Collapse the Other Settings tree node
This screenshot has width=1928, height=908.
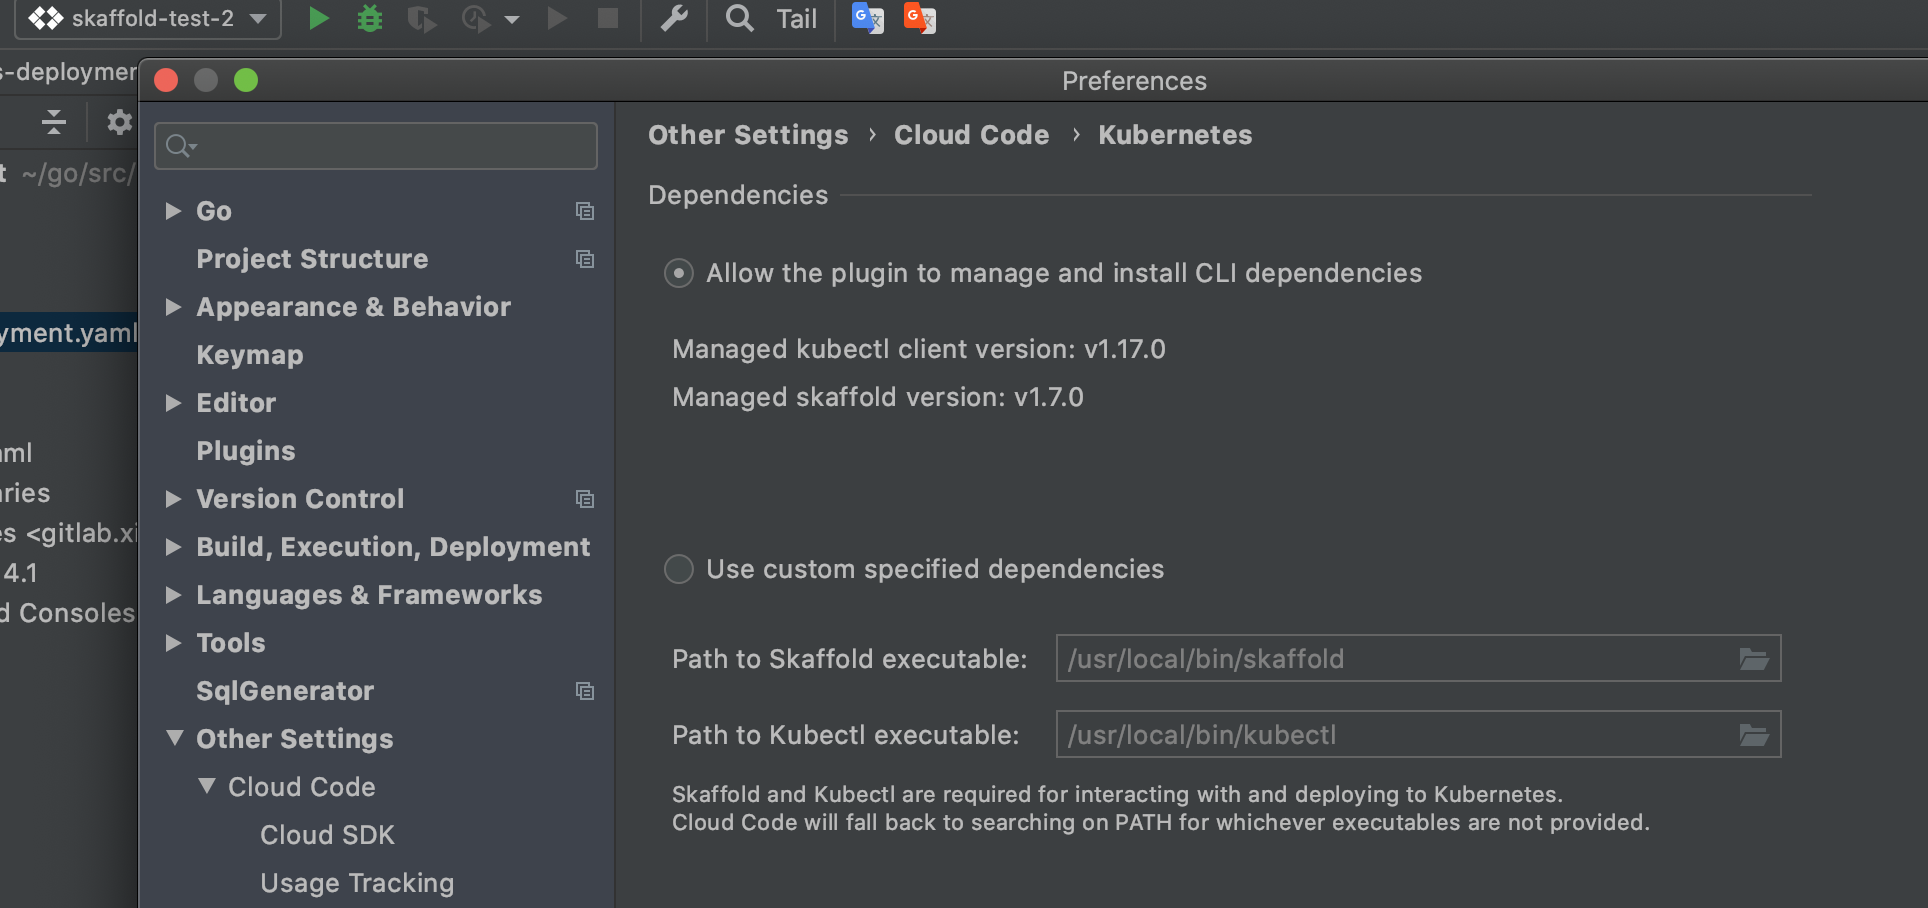coord(174,738)
